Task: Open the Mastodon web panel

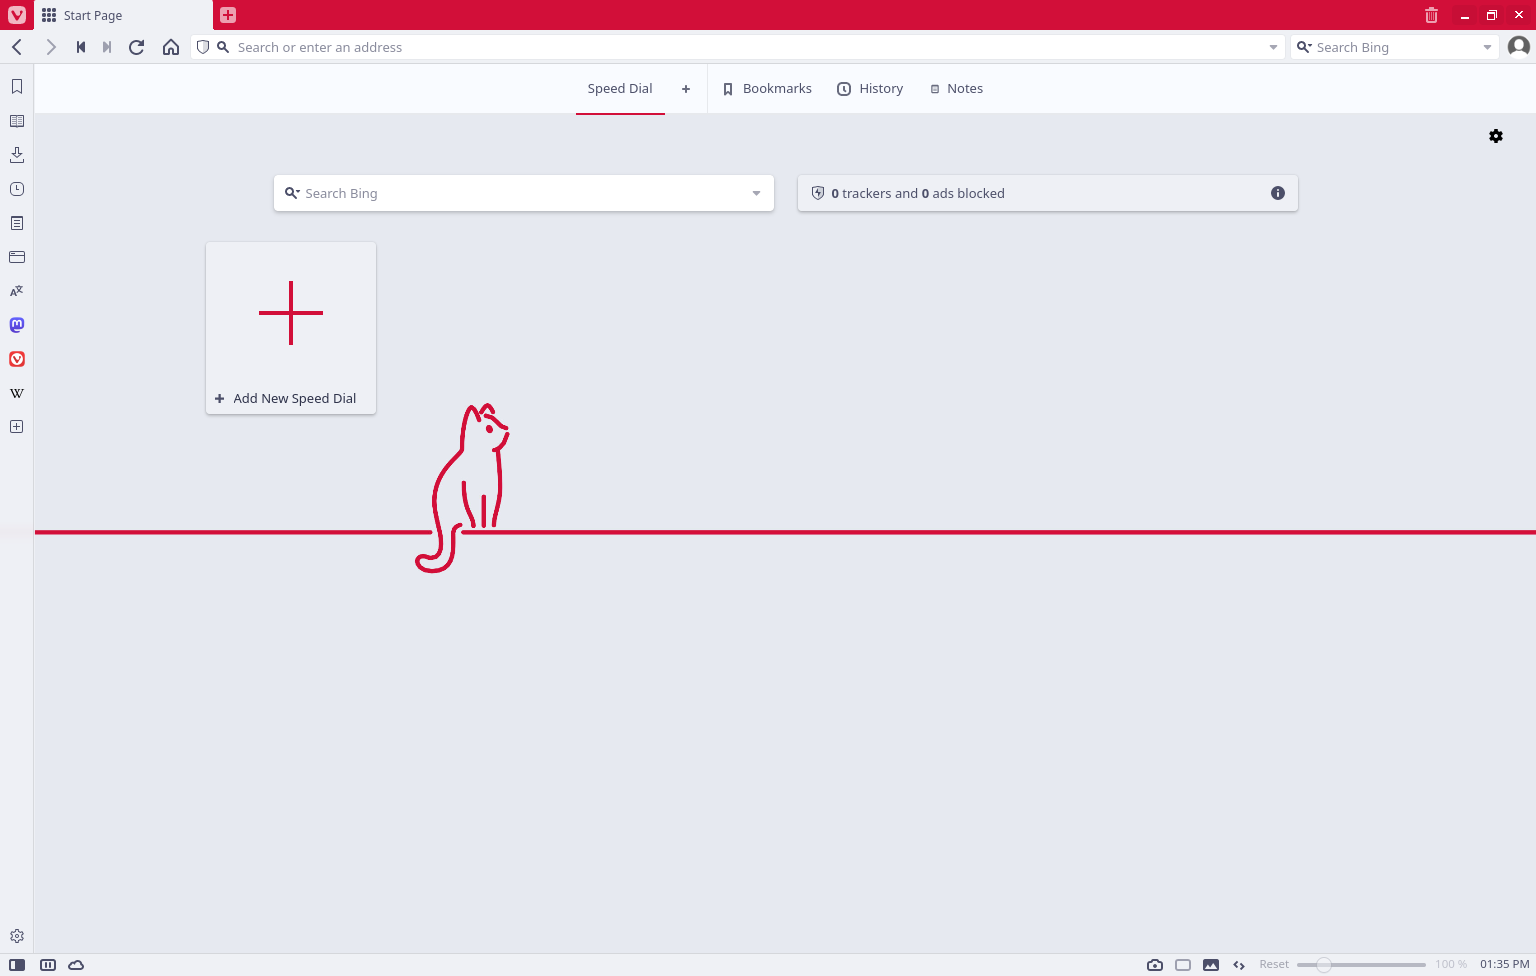Action: click(x=17, y=325)
